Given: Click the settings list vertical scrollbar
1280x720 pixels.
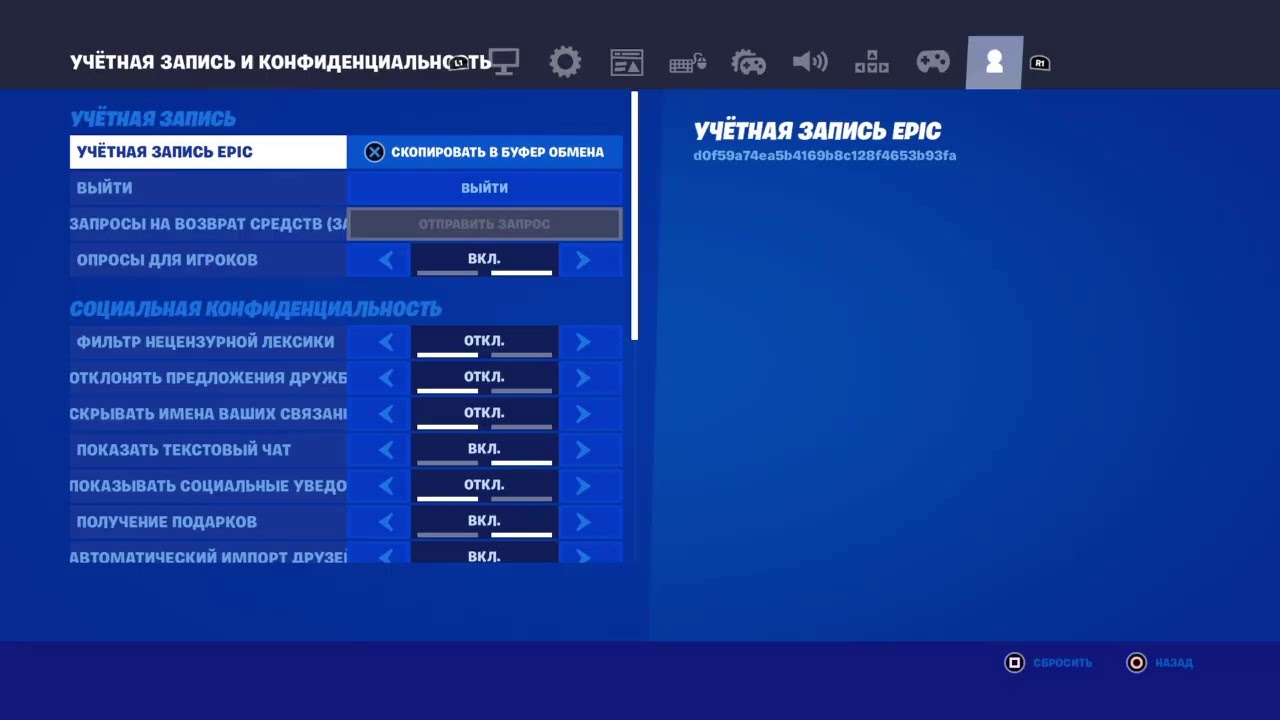Looking at the screenshot, I should 634,216.
